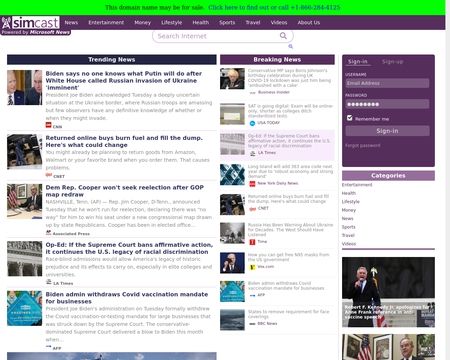Select Sports in Categories list
This screenshot has height=360, width=450.
(349, 227)
